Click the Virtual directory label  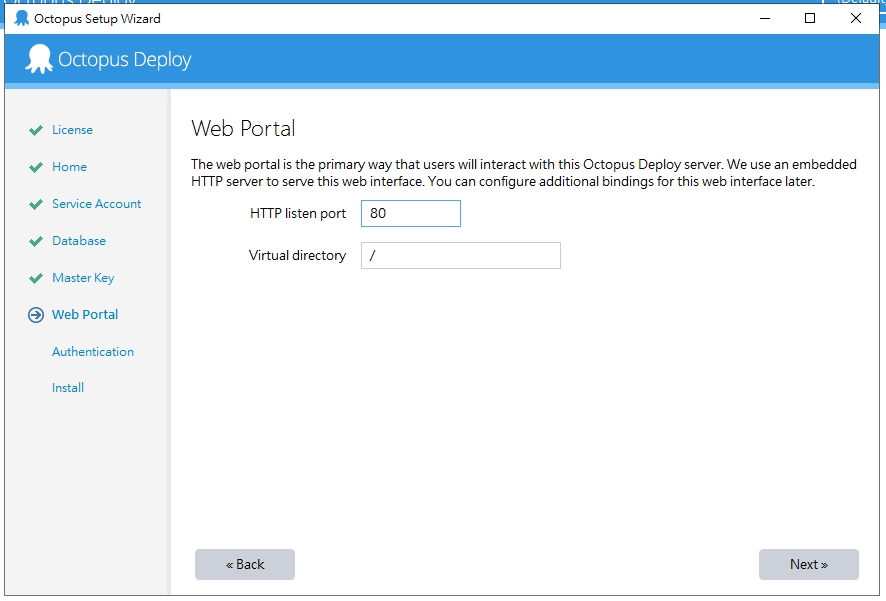[297, 255]
